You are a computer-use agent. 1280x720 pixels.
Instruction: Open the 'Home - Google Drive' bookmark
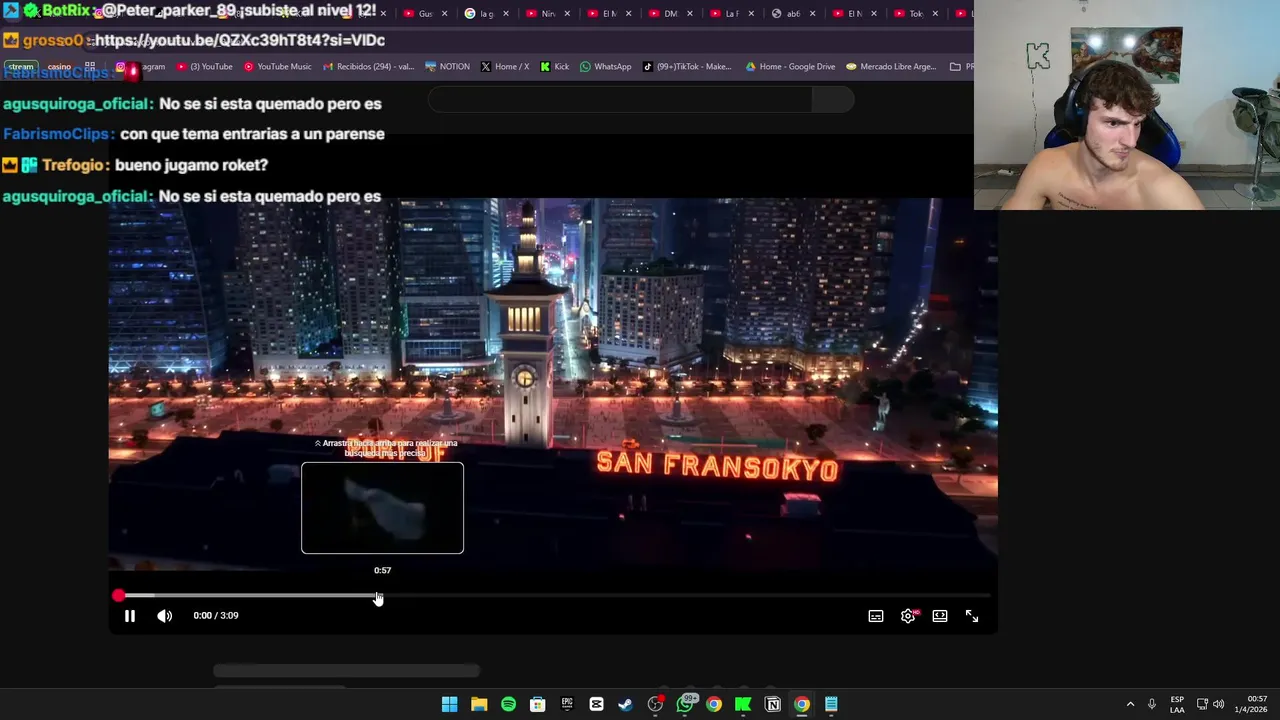(790, 67)
